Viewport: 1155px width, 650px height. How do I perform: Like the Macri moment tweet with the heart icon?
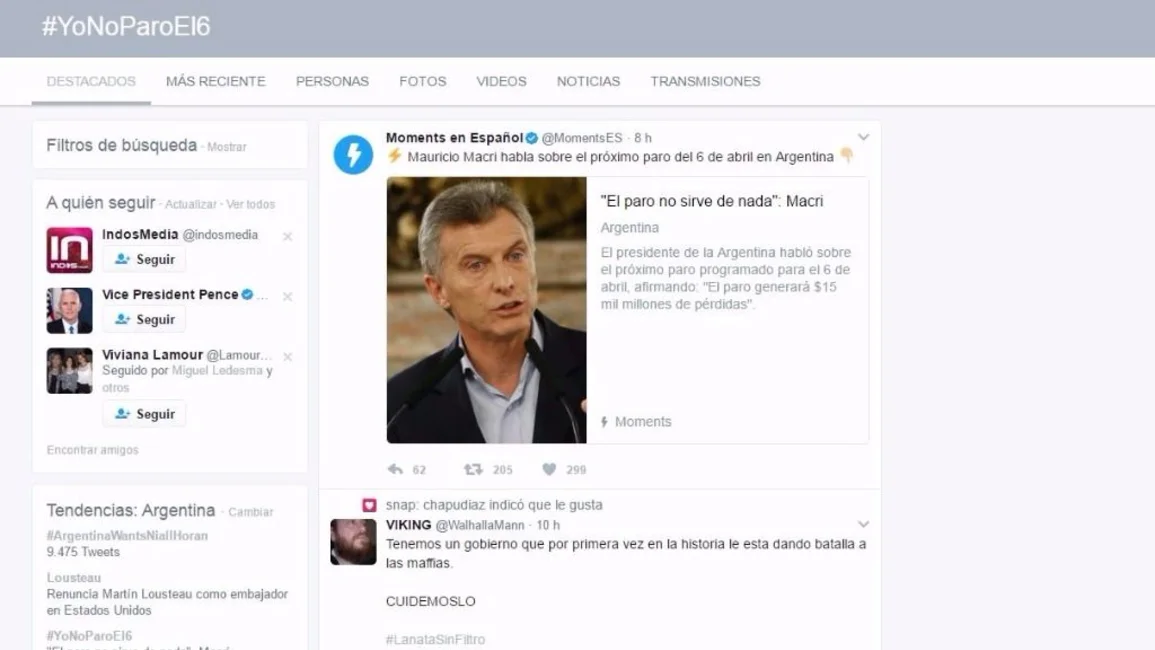coord(550,469)
